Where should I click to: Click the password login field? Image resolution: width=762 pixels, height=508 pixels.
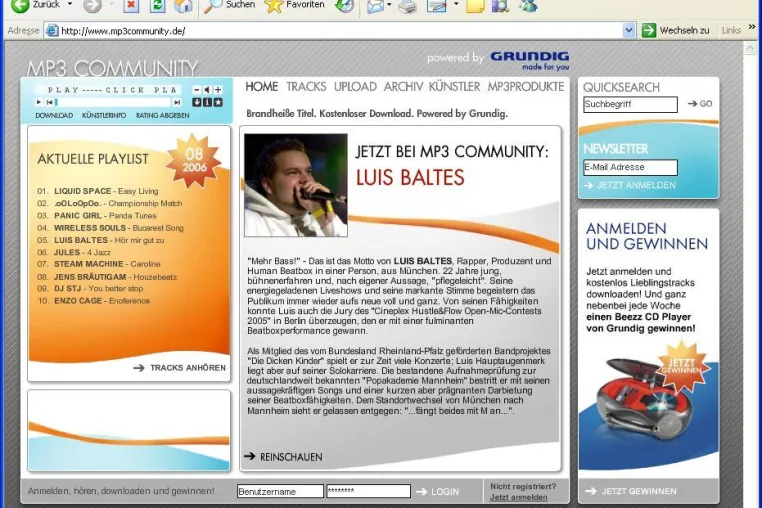(x=368, y=491)
